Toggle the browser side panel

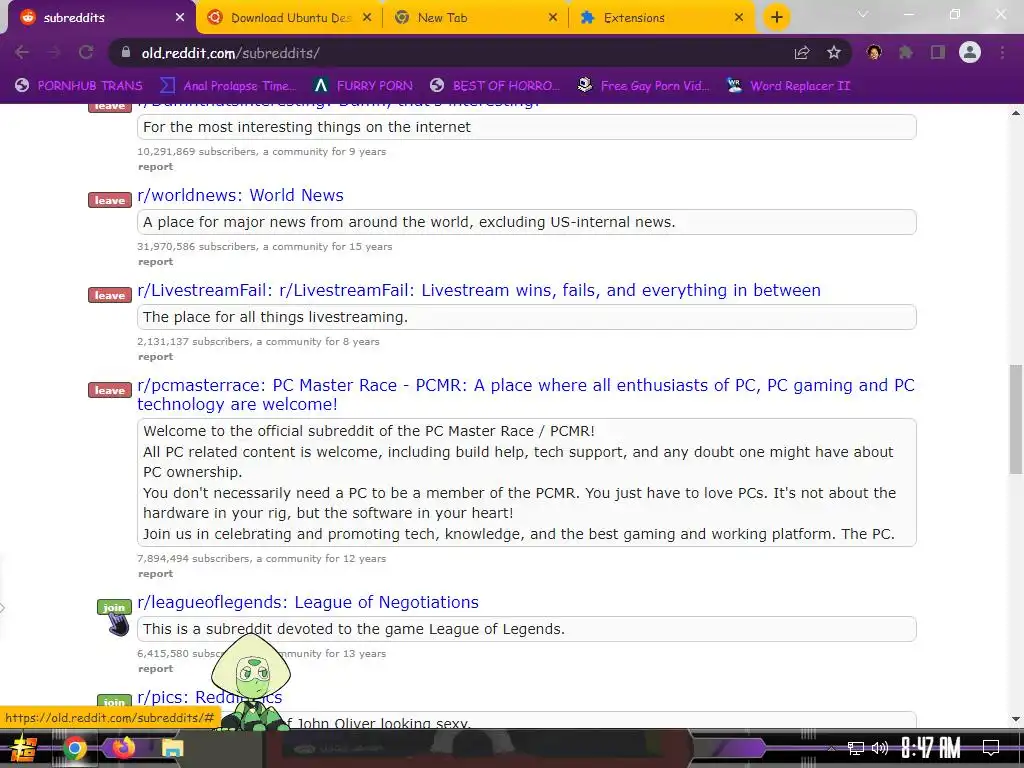tap(938, 52)
